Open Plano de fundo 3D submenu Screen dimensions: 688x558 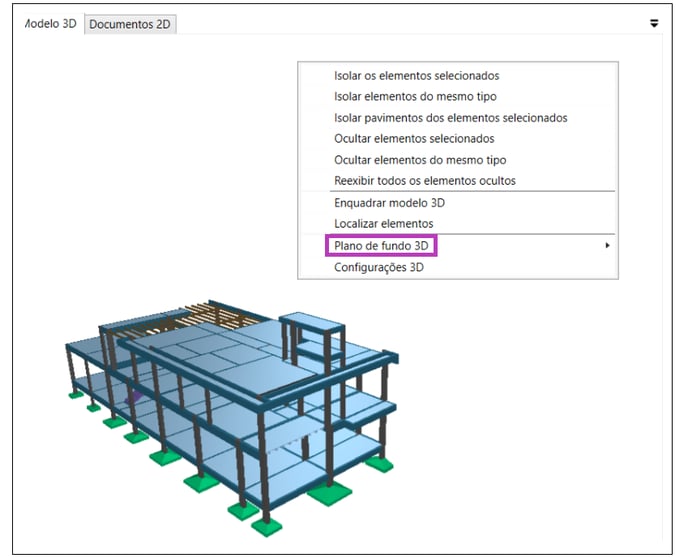click(381, 246)
